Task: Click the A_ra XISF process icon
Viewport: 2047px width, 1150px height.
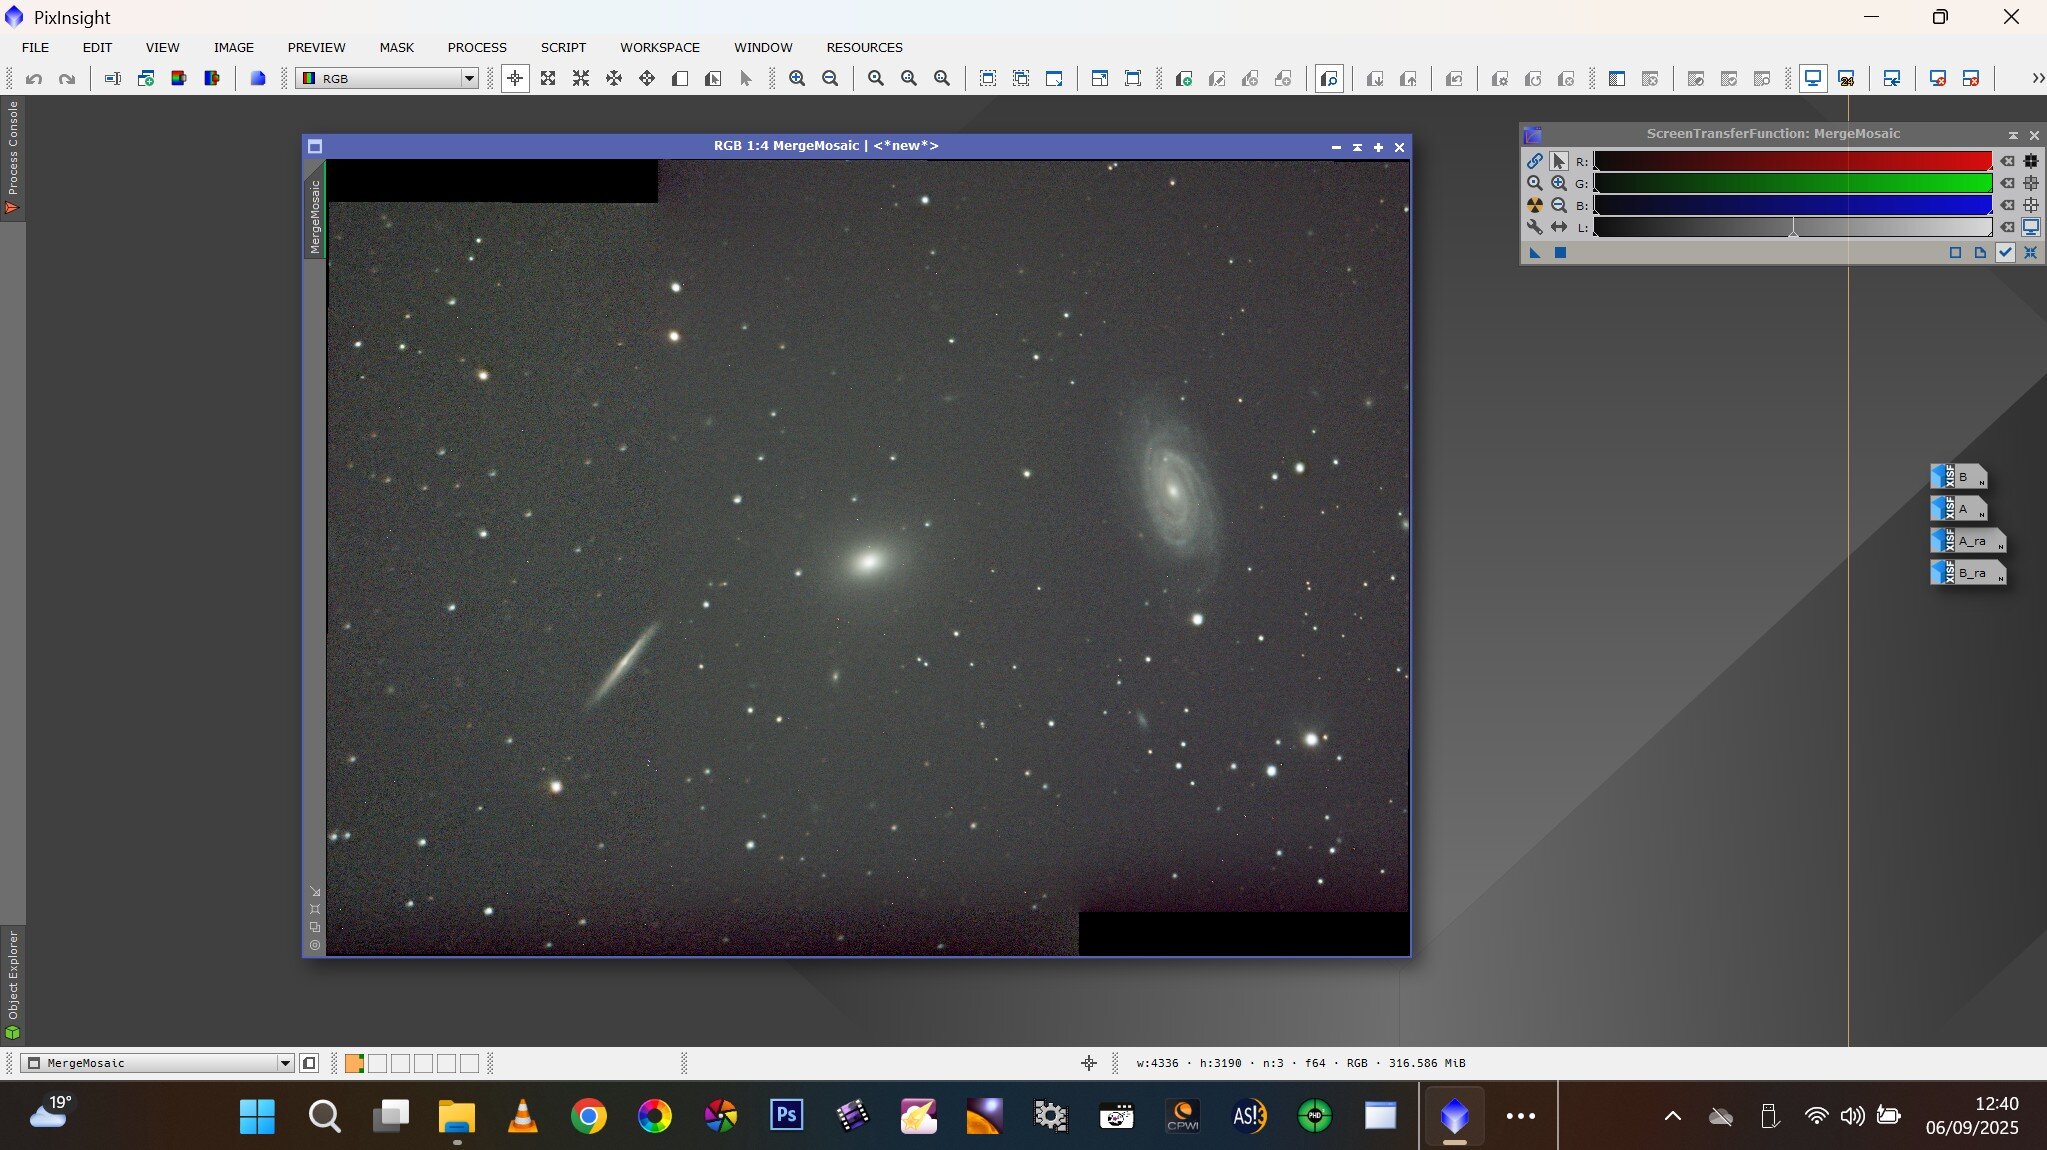Action: pyautogui.click(x=1969, y=541)
